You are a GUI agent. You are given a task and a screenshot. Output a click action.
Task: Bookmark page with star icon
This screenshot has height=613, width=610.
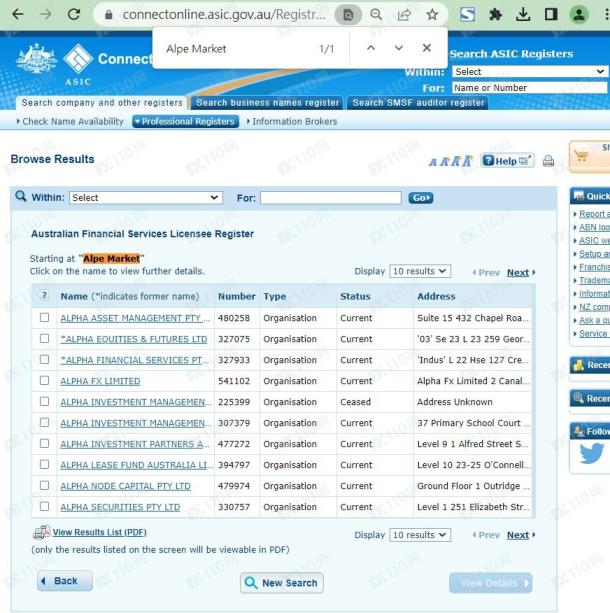[432, 15]
